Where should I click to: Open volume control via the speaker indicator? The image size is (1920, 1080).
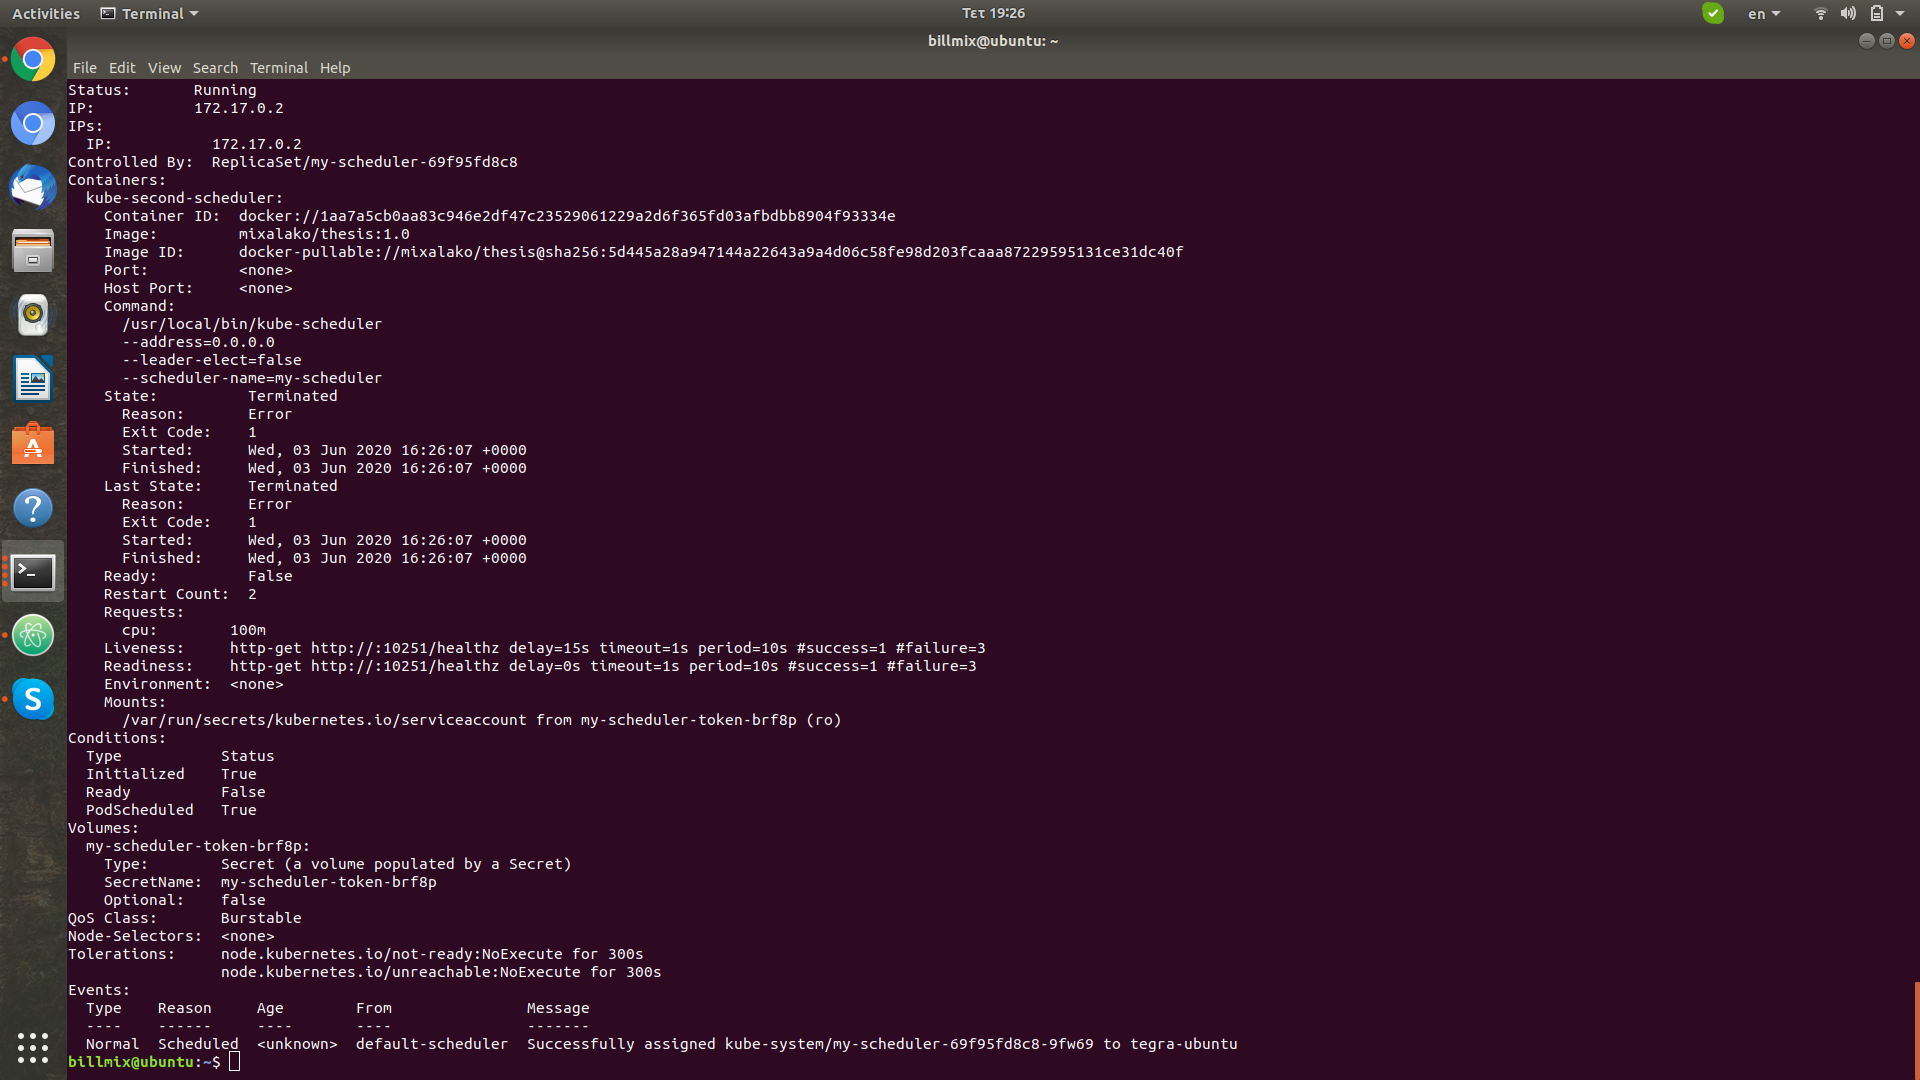(1849, 13)
